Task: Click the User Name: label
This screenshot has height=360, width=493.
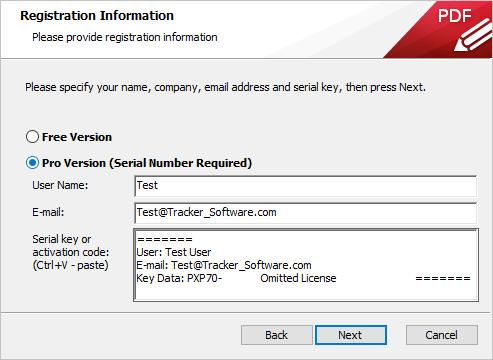Action: 60,185
